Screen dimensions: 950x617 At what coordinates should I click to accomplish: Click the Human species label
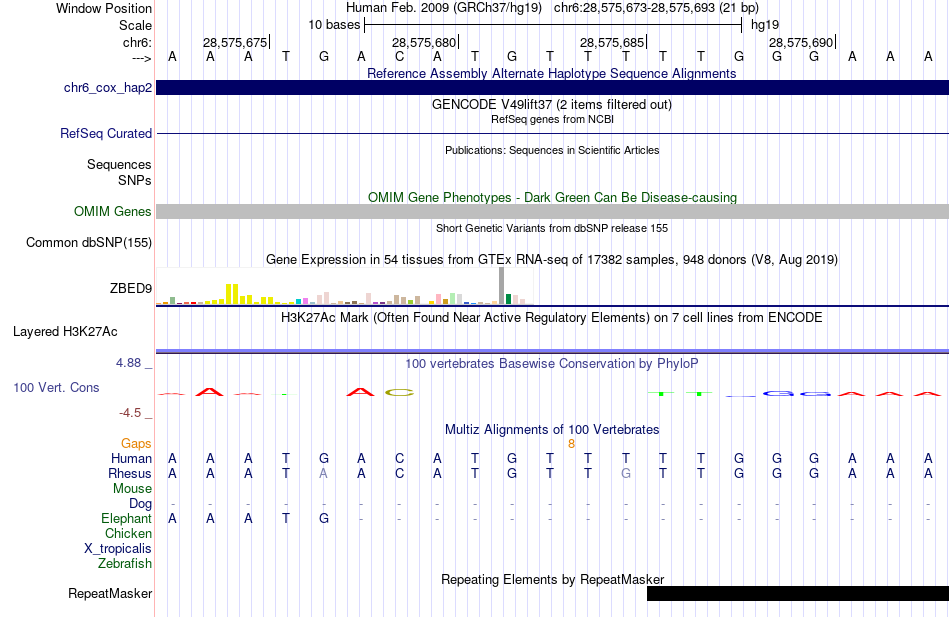tap(131, 459)
